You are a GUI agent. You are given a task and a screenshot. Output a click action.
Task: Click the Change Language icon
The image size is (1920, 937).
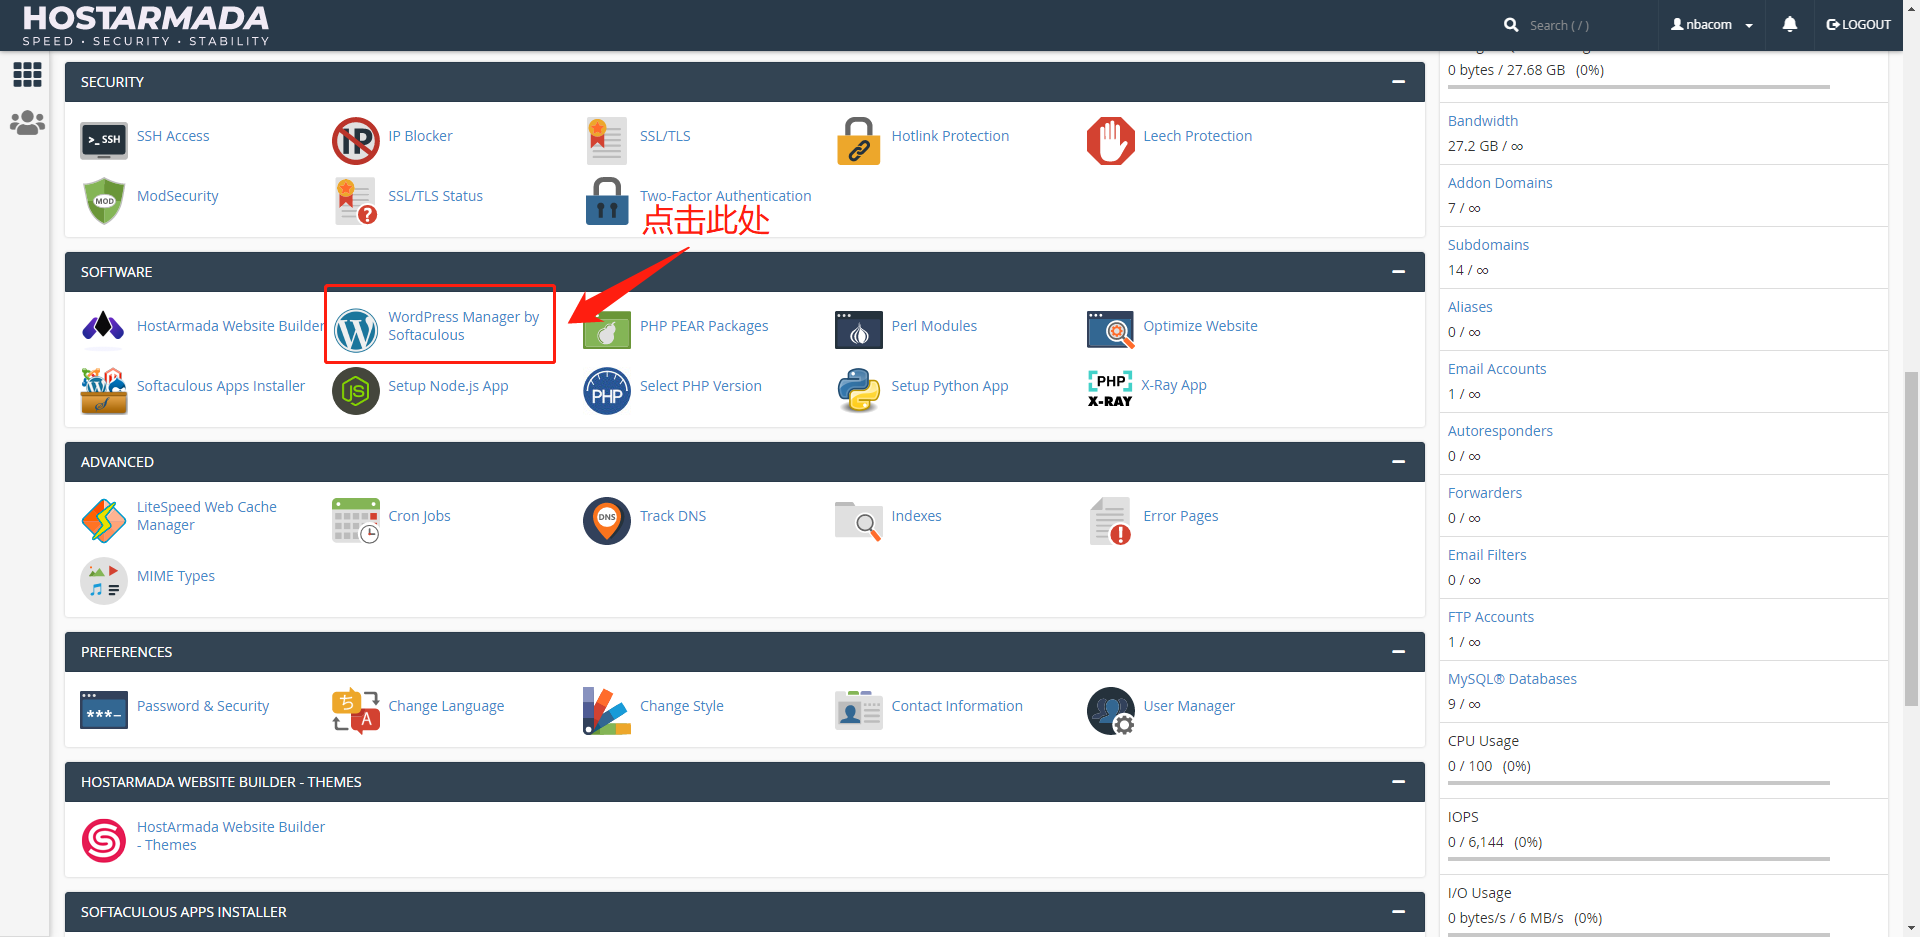coord(356,710)
